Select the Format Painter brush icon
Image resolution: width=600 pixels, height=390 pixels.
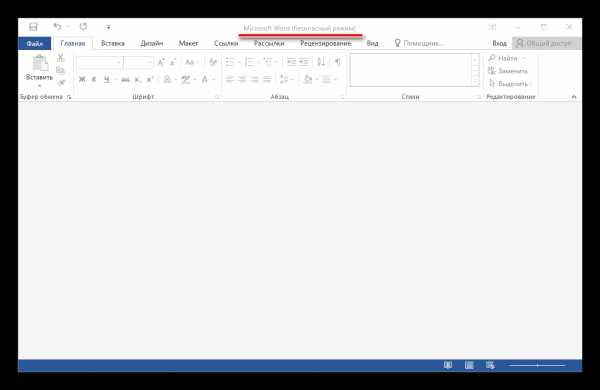pos(60,83)
